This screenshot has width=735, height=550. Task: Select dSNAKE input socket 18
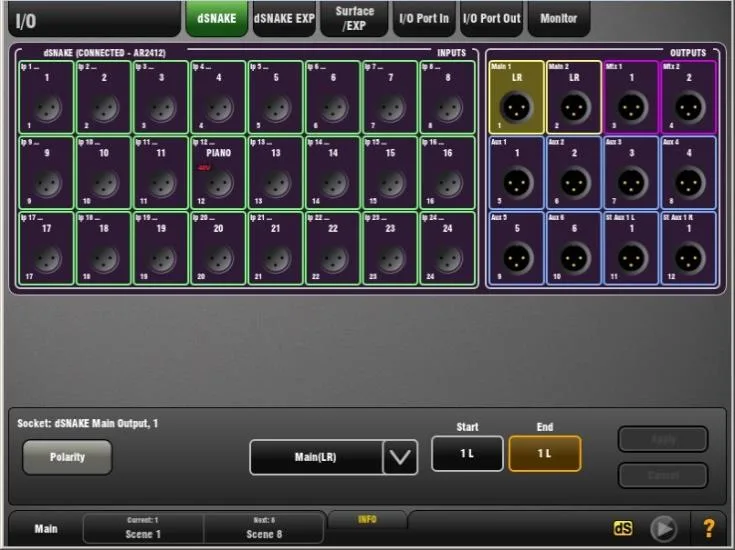point(104,248)
